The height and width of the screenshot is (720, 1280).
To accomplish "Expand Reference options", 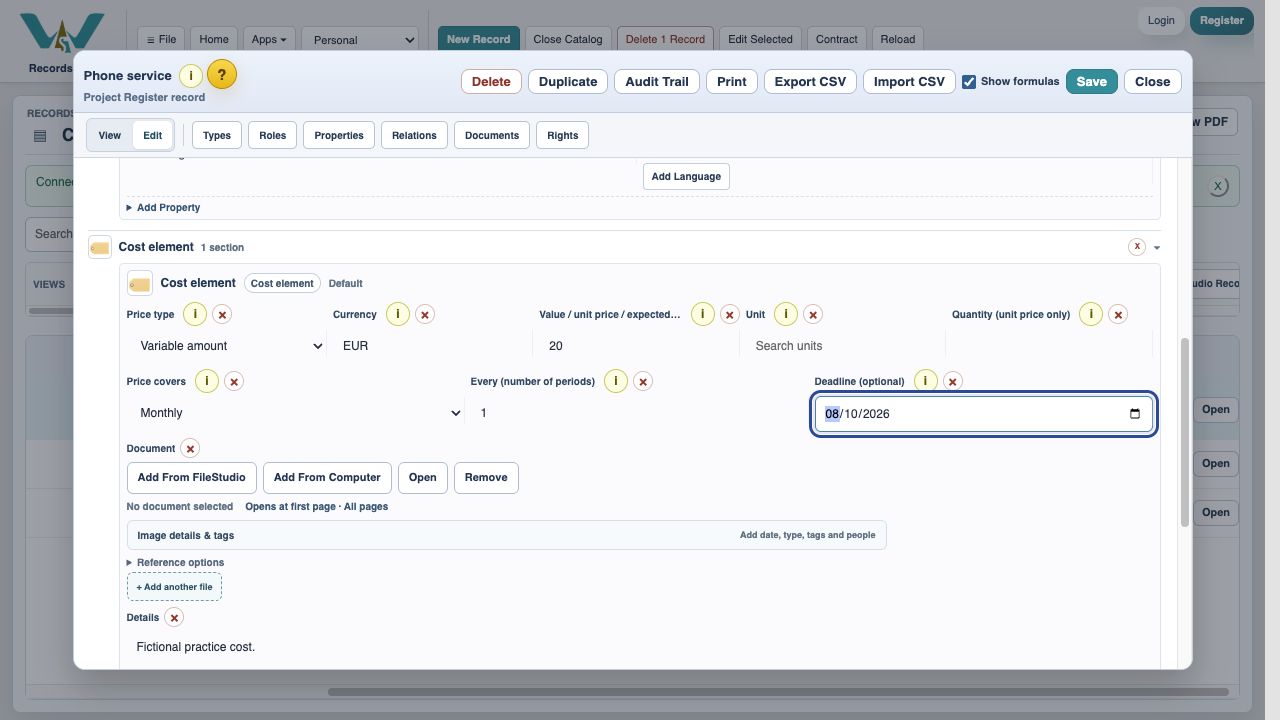I will tap(175, 562).
